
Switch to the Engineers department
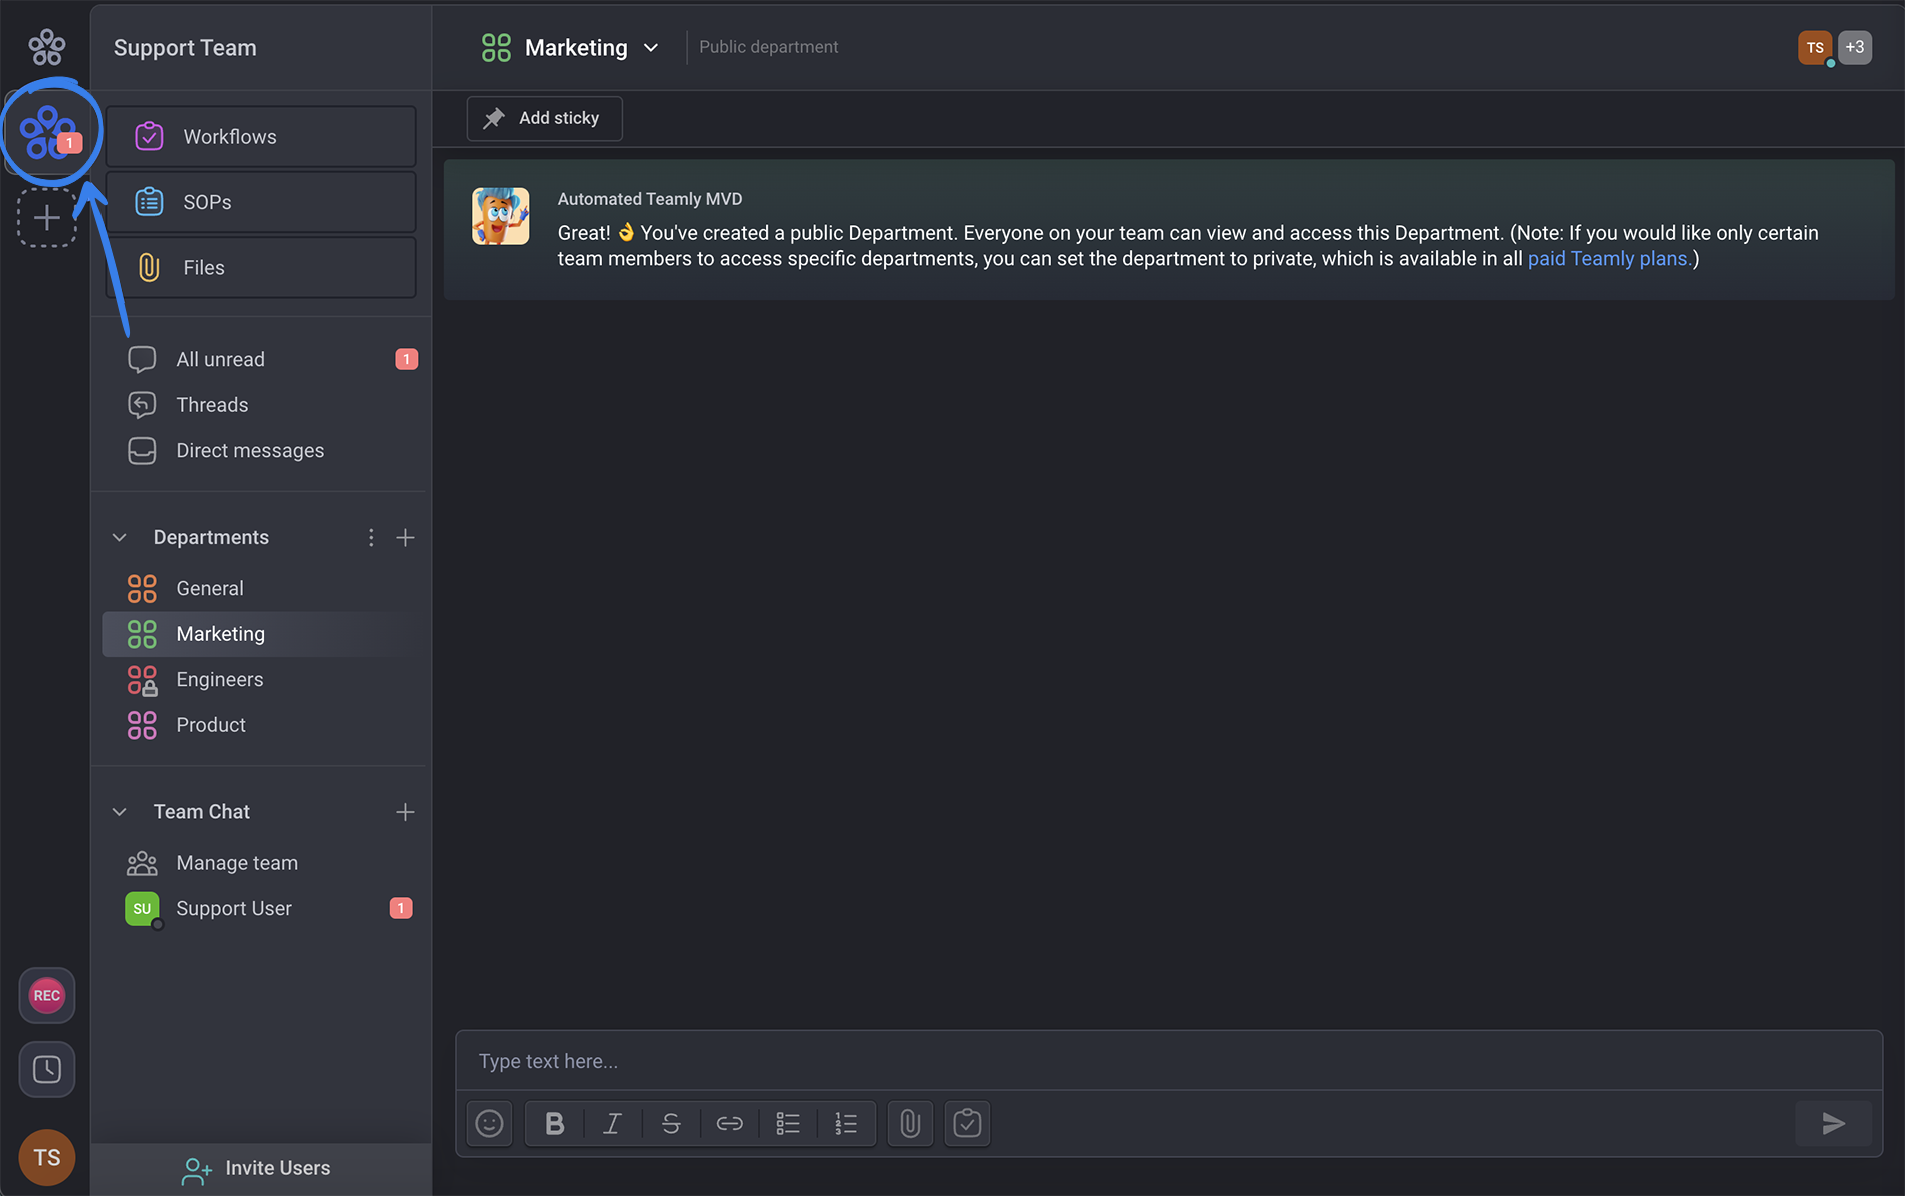pyautogui.click(x=219, y=679)
